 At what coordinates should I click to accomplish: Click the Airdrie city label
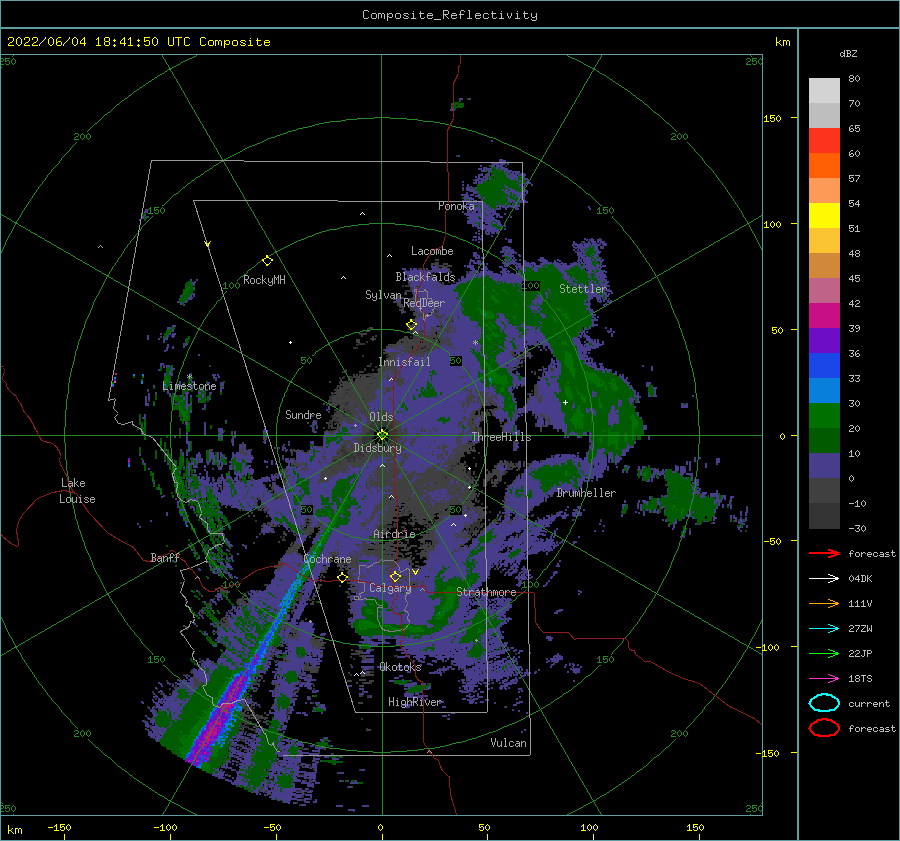tap(394, 534)
